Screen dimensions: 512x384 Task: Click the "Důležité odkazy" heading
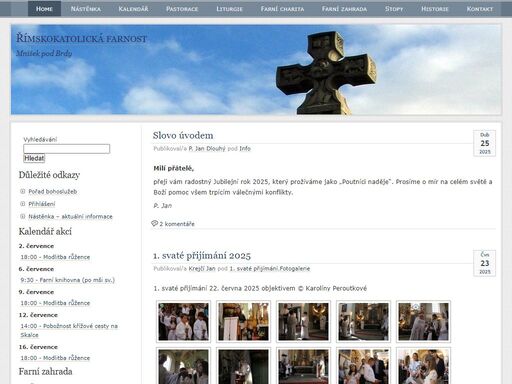49,175
